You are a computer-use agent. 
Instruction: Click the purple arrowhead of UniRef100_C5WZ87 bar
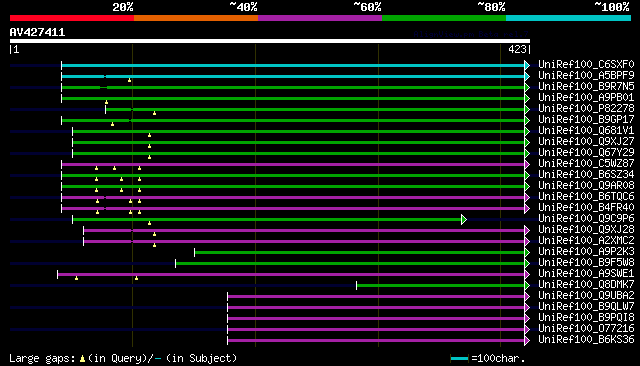pyautogui.click(x=527, y=164)
